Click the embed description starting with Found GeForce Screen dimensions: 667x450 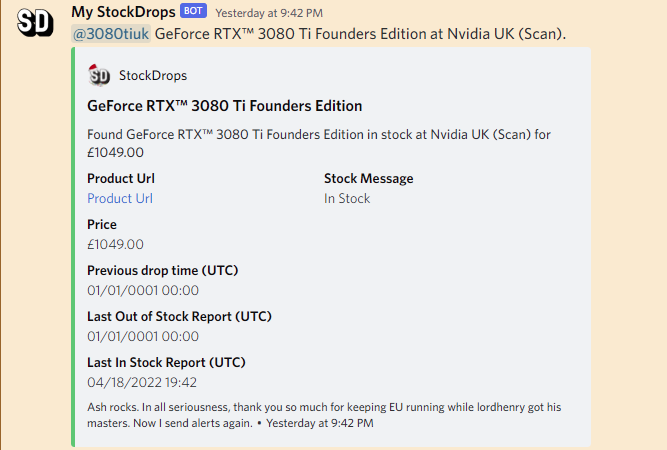coord(319,143)
